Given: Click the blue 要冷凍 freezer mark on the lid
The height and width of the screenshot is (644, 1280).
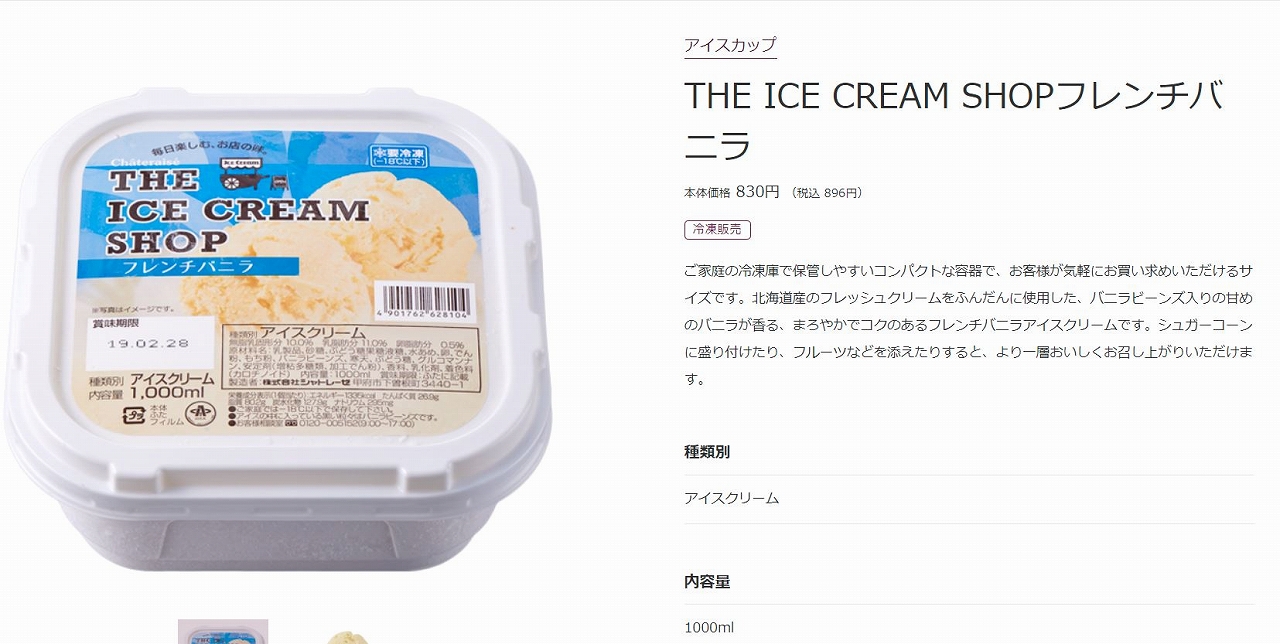Looking at the screenshot, I should tap(398, 154).
